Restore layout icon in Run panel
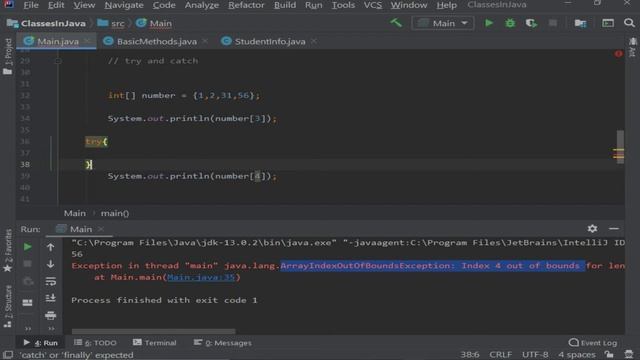 (x=27, y=302)
